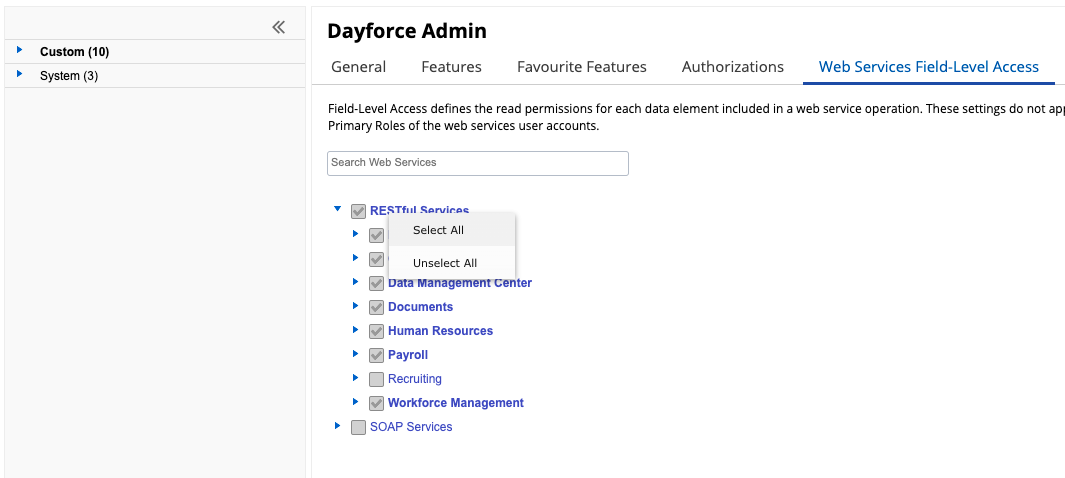Collapse the RESTful Services tree node
Viewport: 1065px width, 478px height.
338,210
